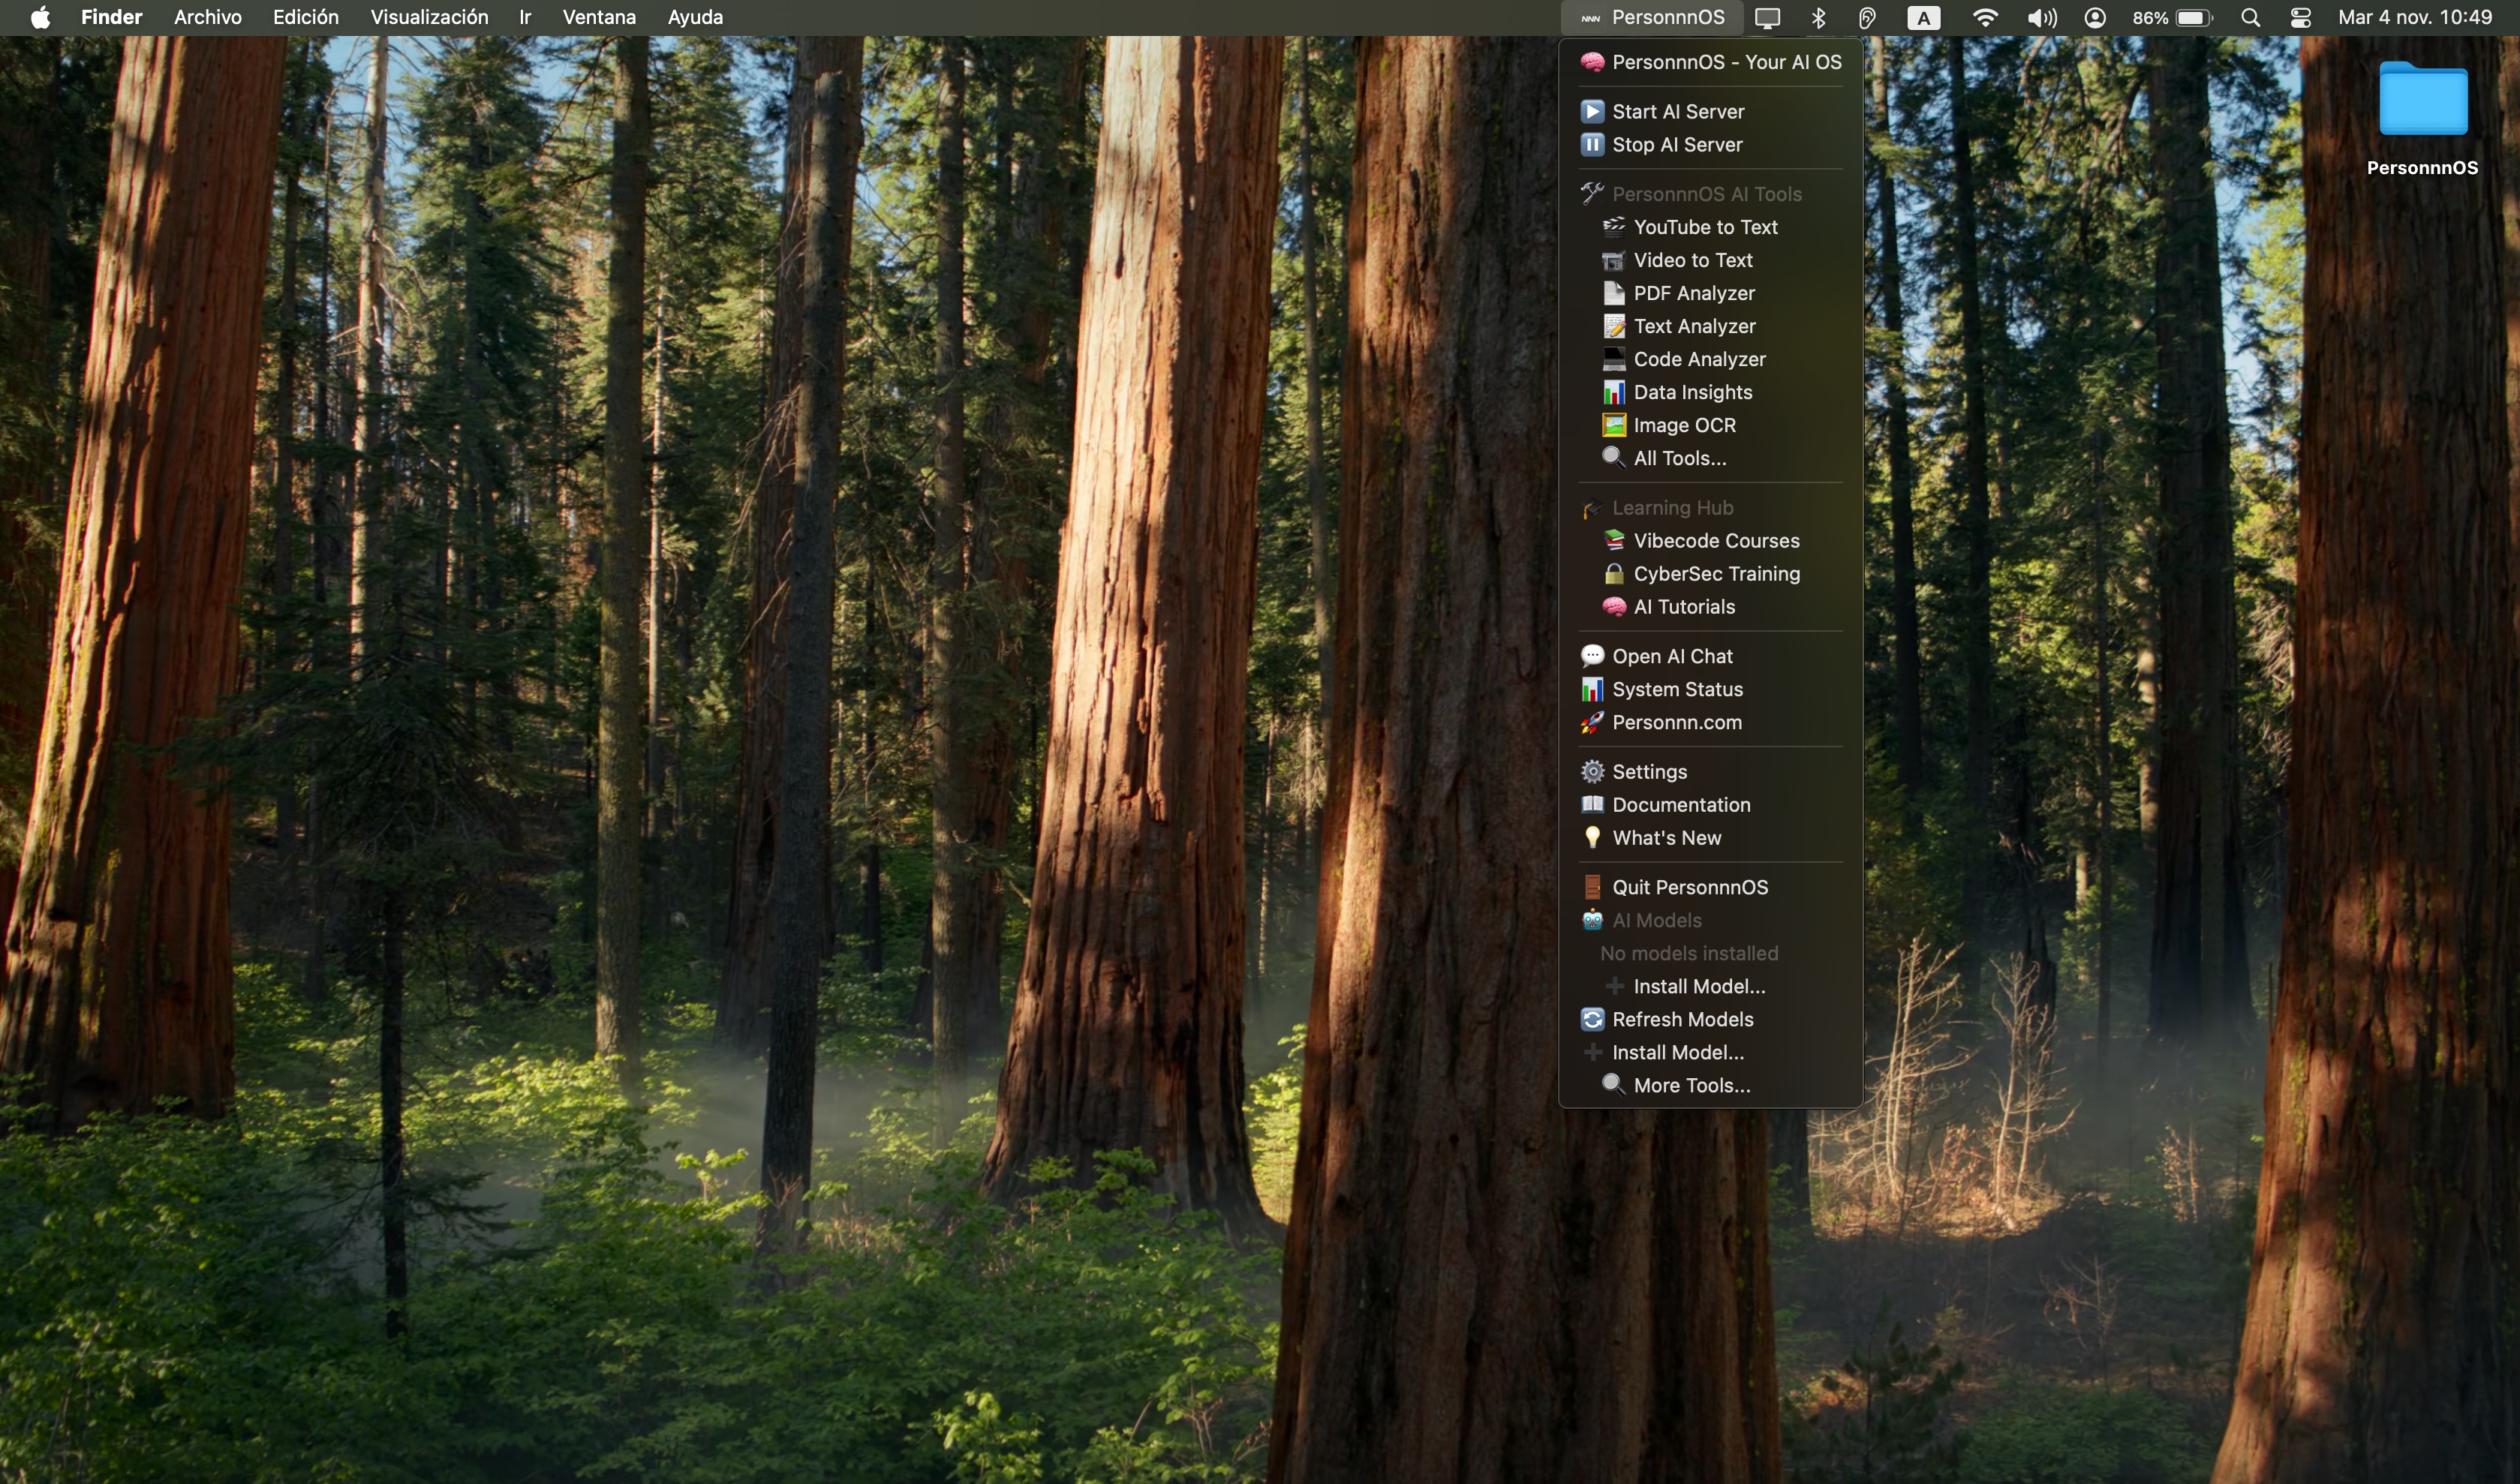
Task: Launch the PDF Analyzer tool
Action: (x=1694, y=293)
